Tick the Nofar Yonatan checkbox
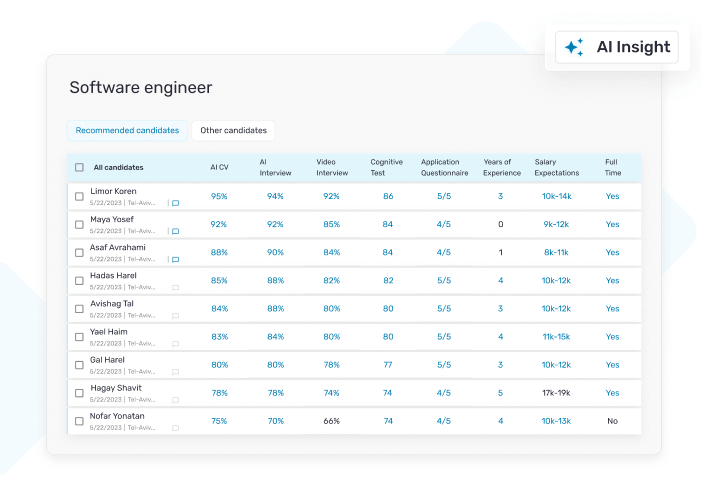The image size is (702, 477). tap(79, 421)
